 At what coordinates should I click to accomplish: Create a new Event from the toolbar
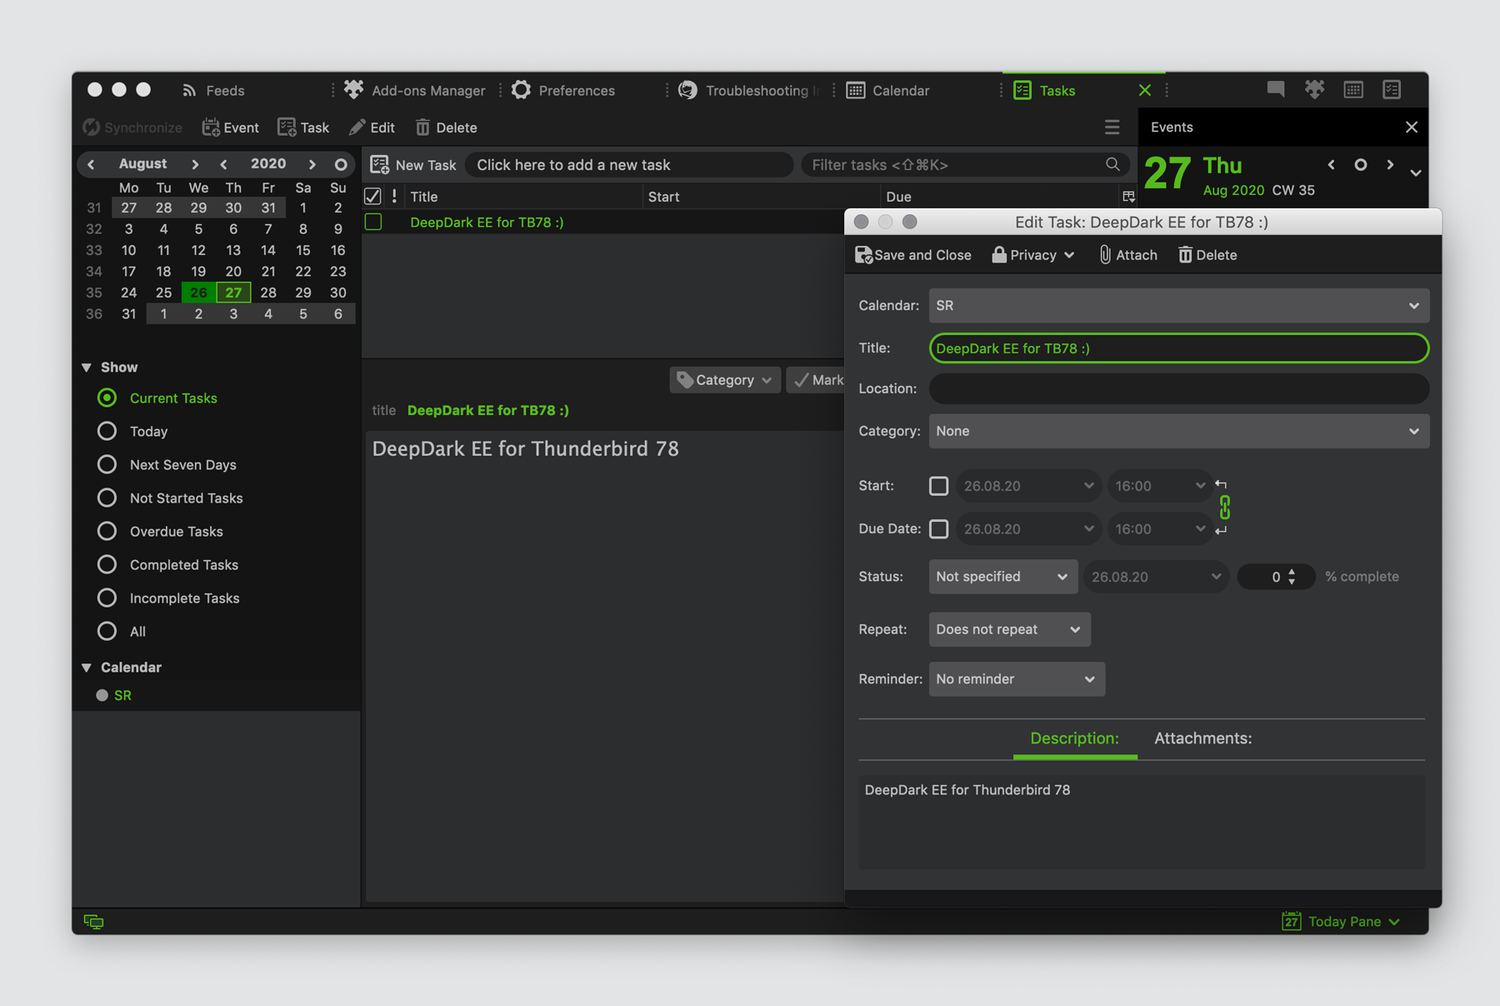click(x=231, y=127)
